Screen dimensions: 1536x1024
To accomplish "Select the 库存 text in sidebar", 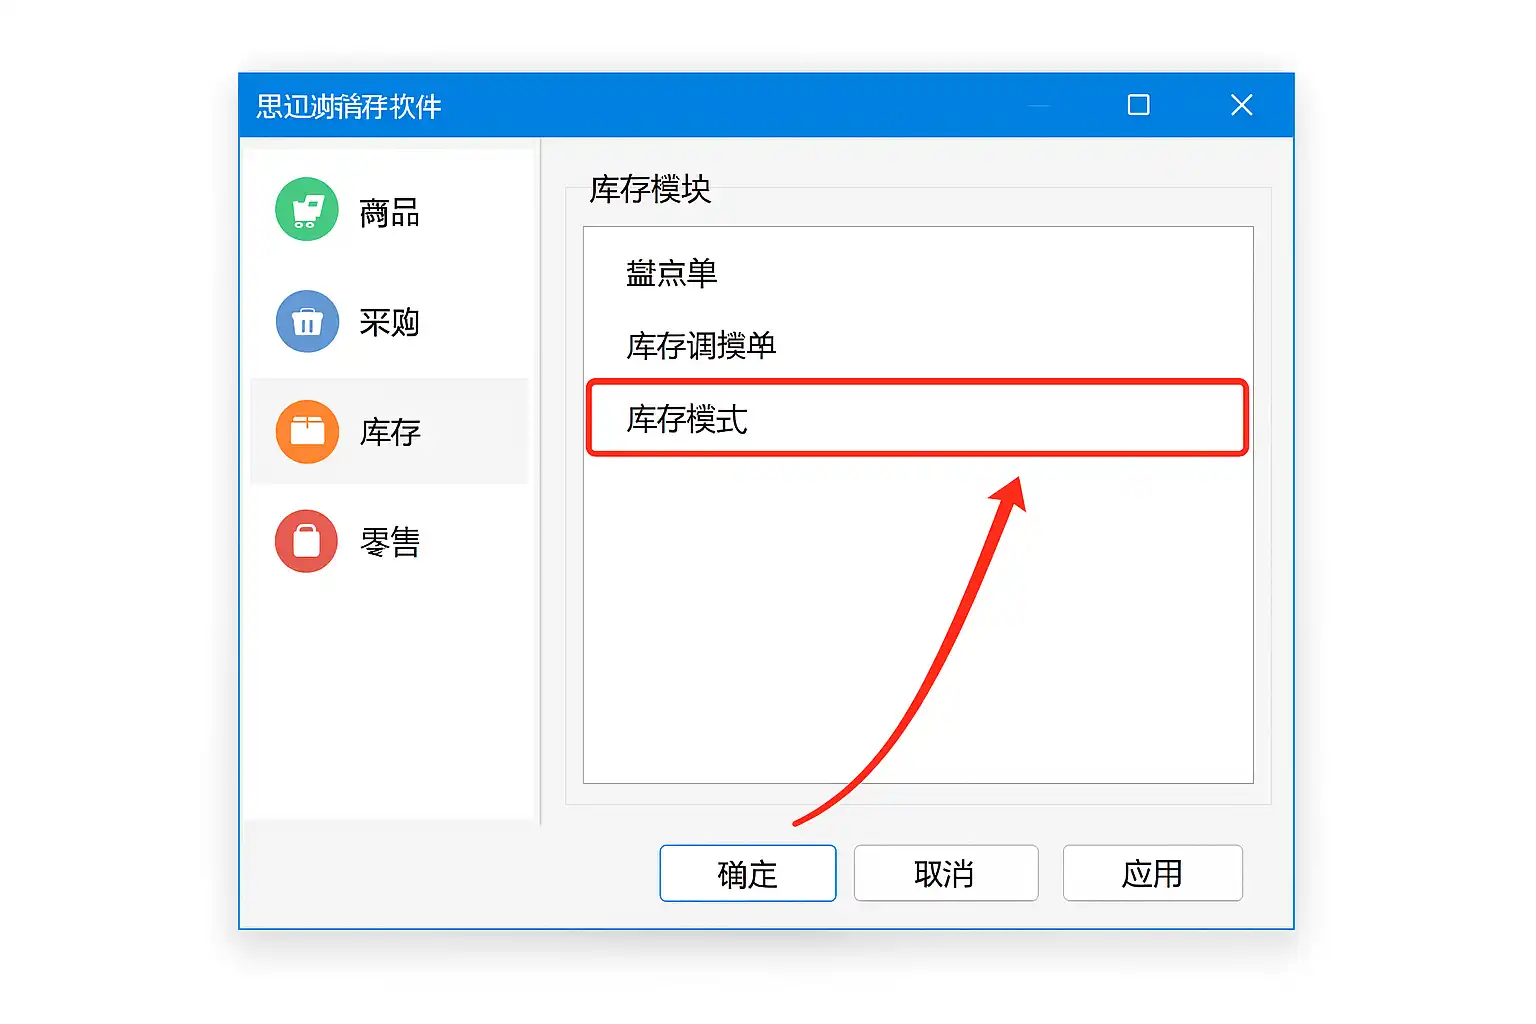I will (390, 432).
